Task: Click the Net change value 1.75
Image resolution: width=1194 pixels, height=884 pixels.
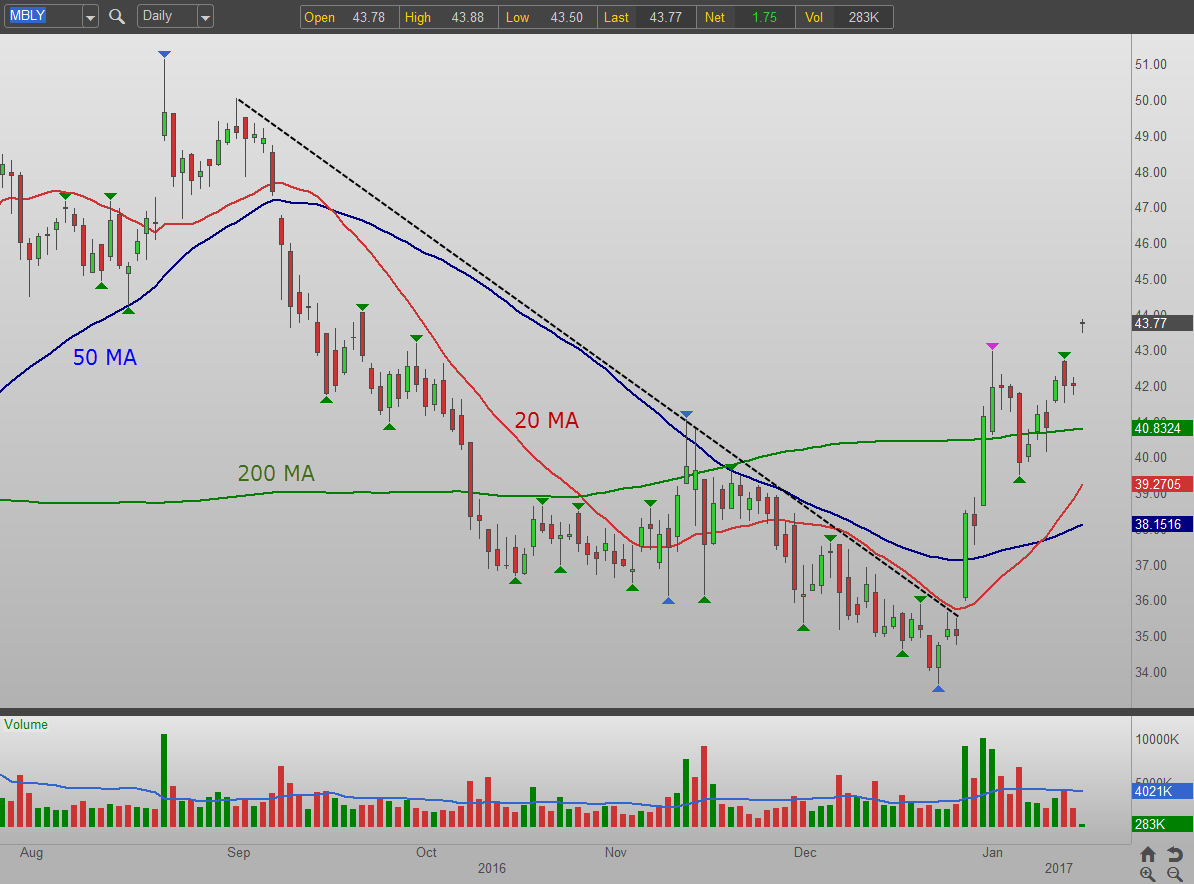Action: tap(765, 17)
